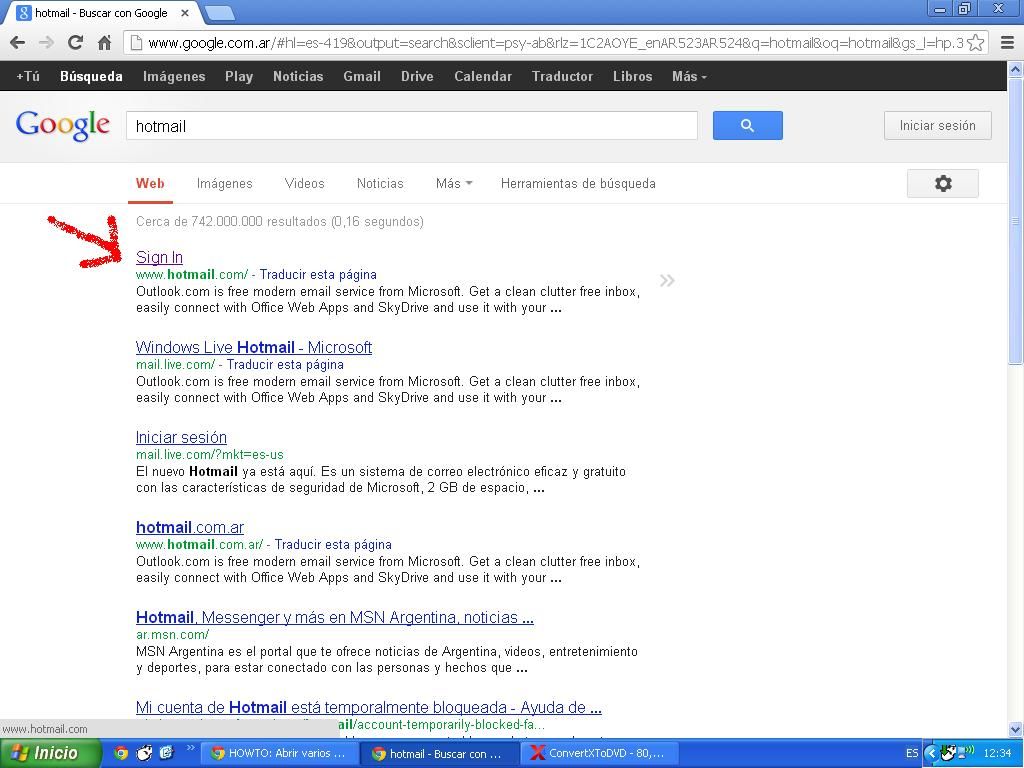Click the vertical scrollbar thumb

point(1016,221)
